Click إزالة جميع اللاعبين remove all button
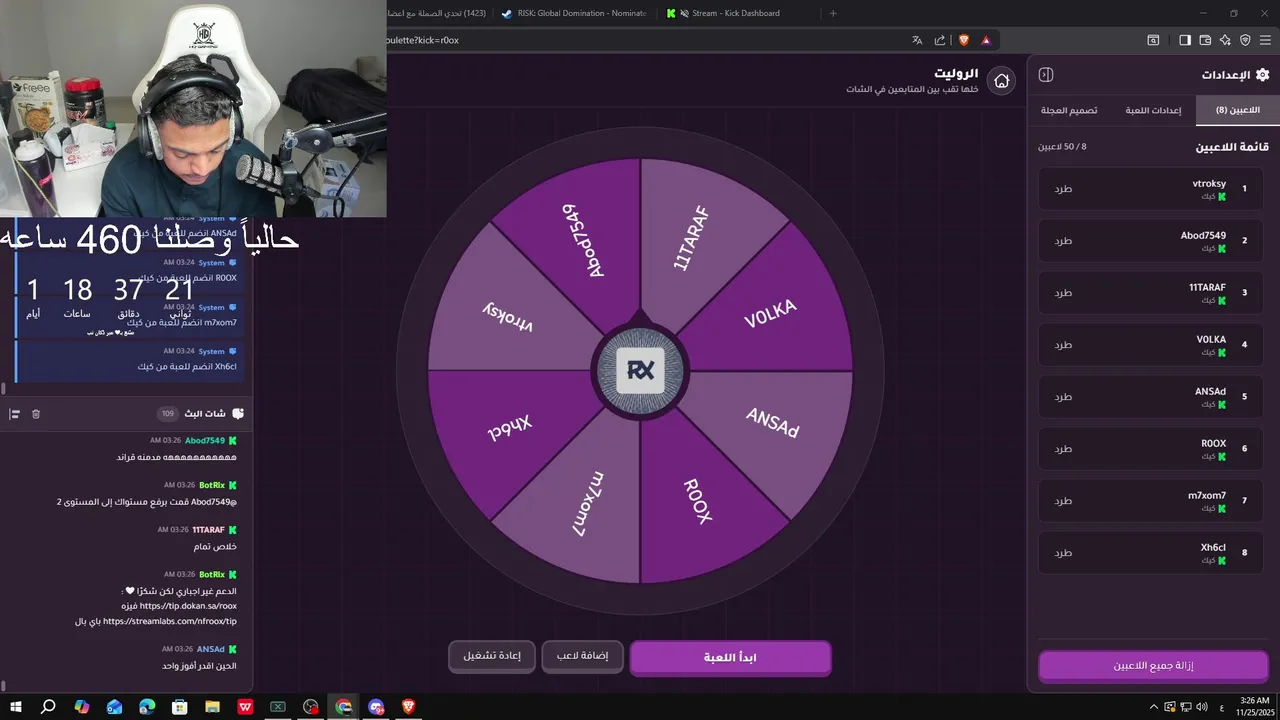 (1153, 665)
